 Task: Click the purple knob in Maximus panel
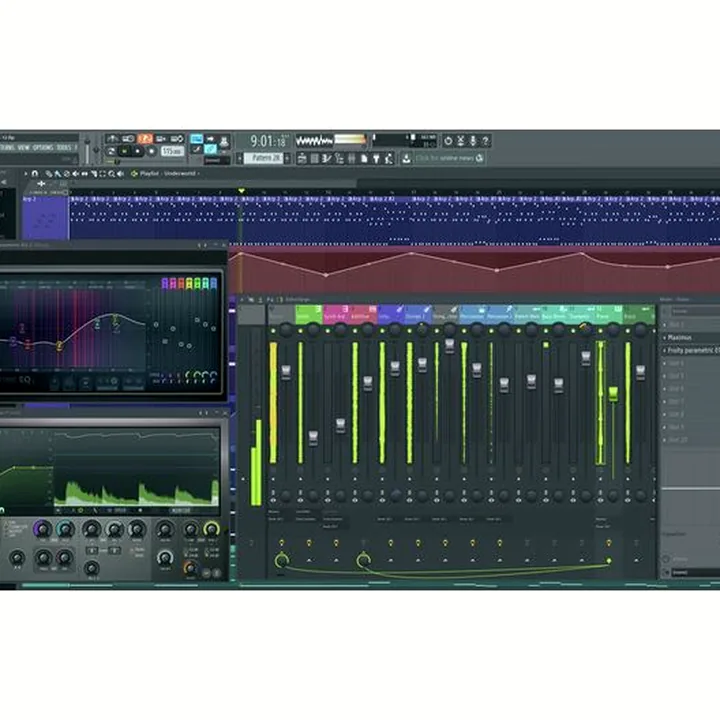pyautogui.click(x=43, y=529)
